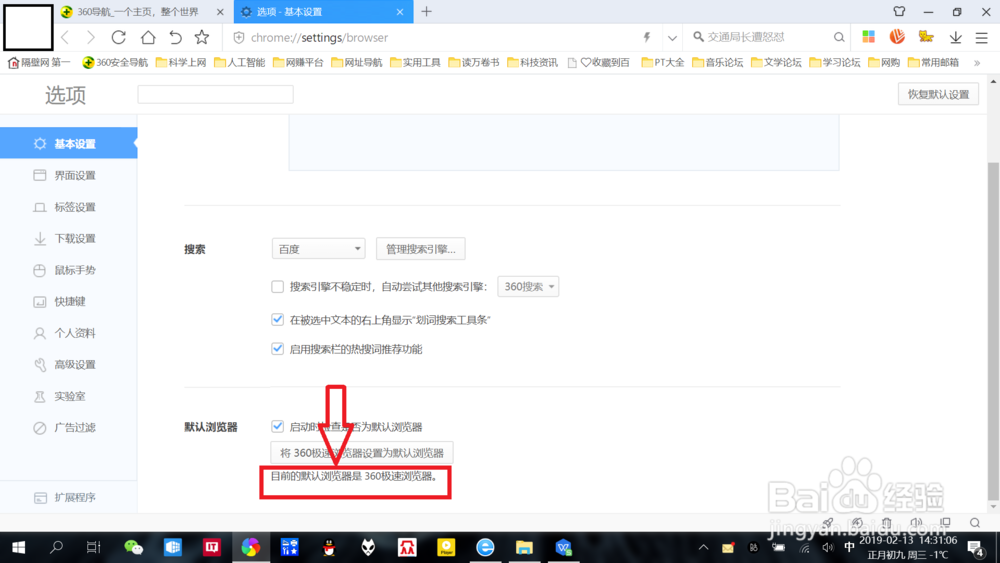1000x563 pixels.
Task: Select 基本设置 in the sidebar
Action: (x=68, y=143)
